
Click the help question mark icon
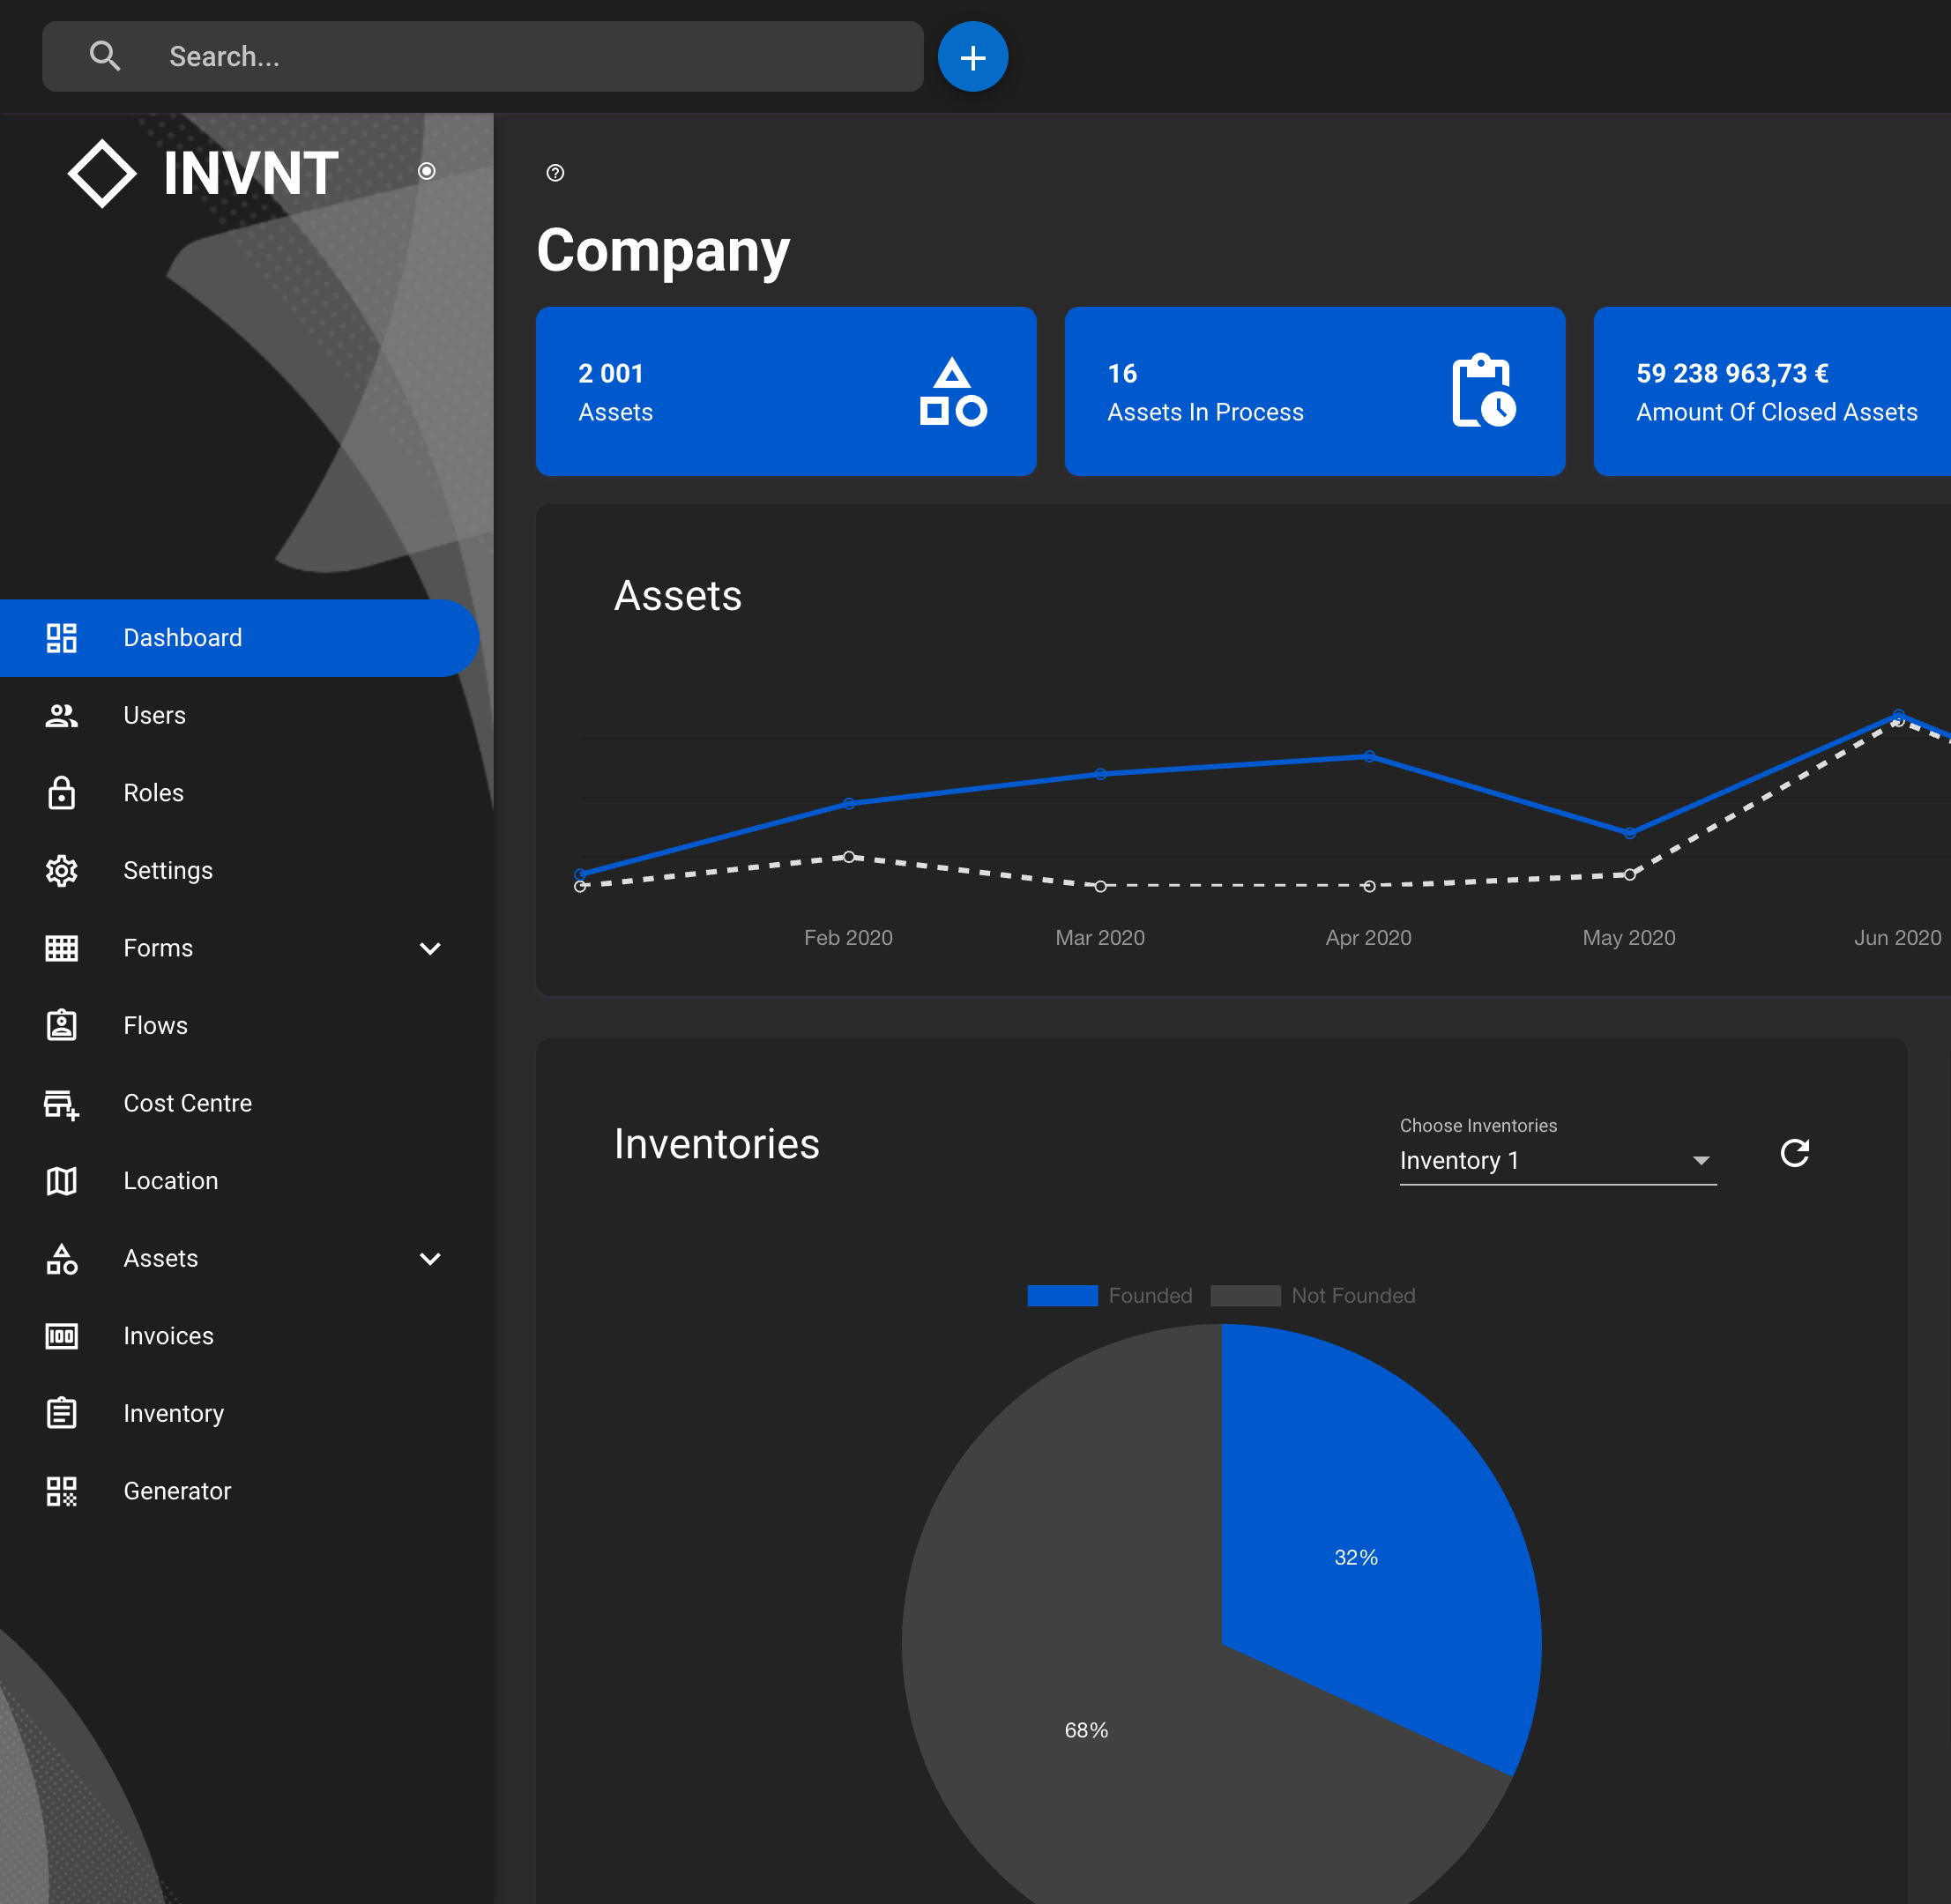[555, 173]
